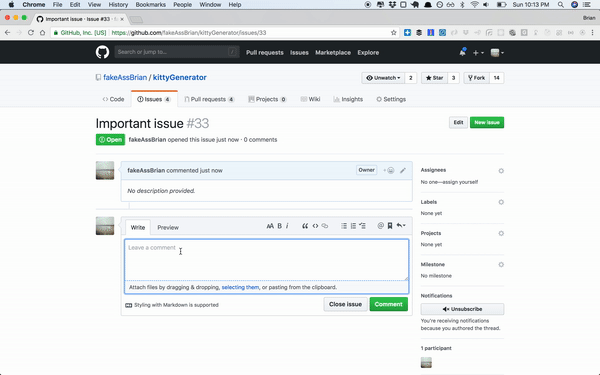Focus the Leave a comment text area
This screenshot has width=600, height=375.
coord(267,260)
